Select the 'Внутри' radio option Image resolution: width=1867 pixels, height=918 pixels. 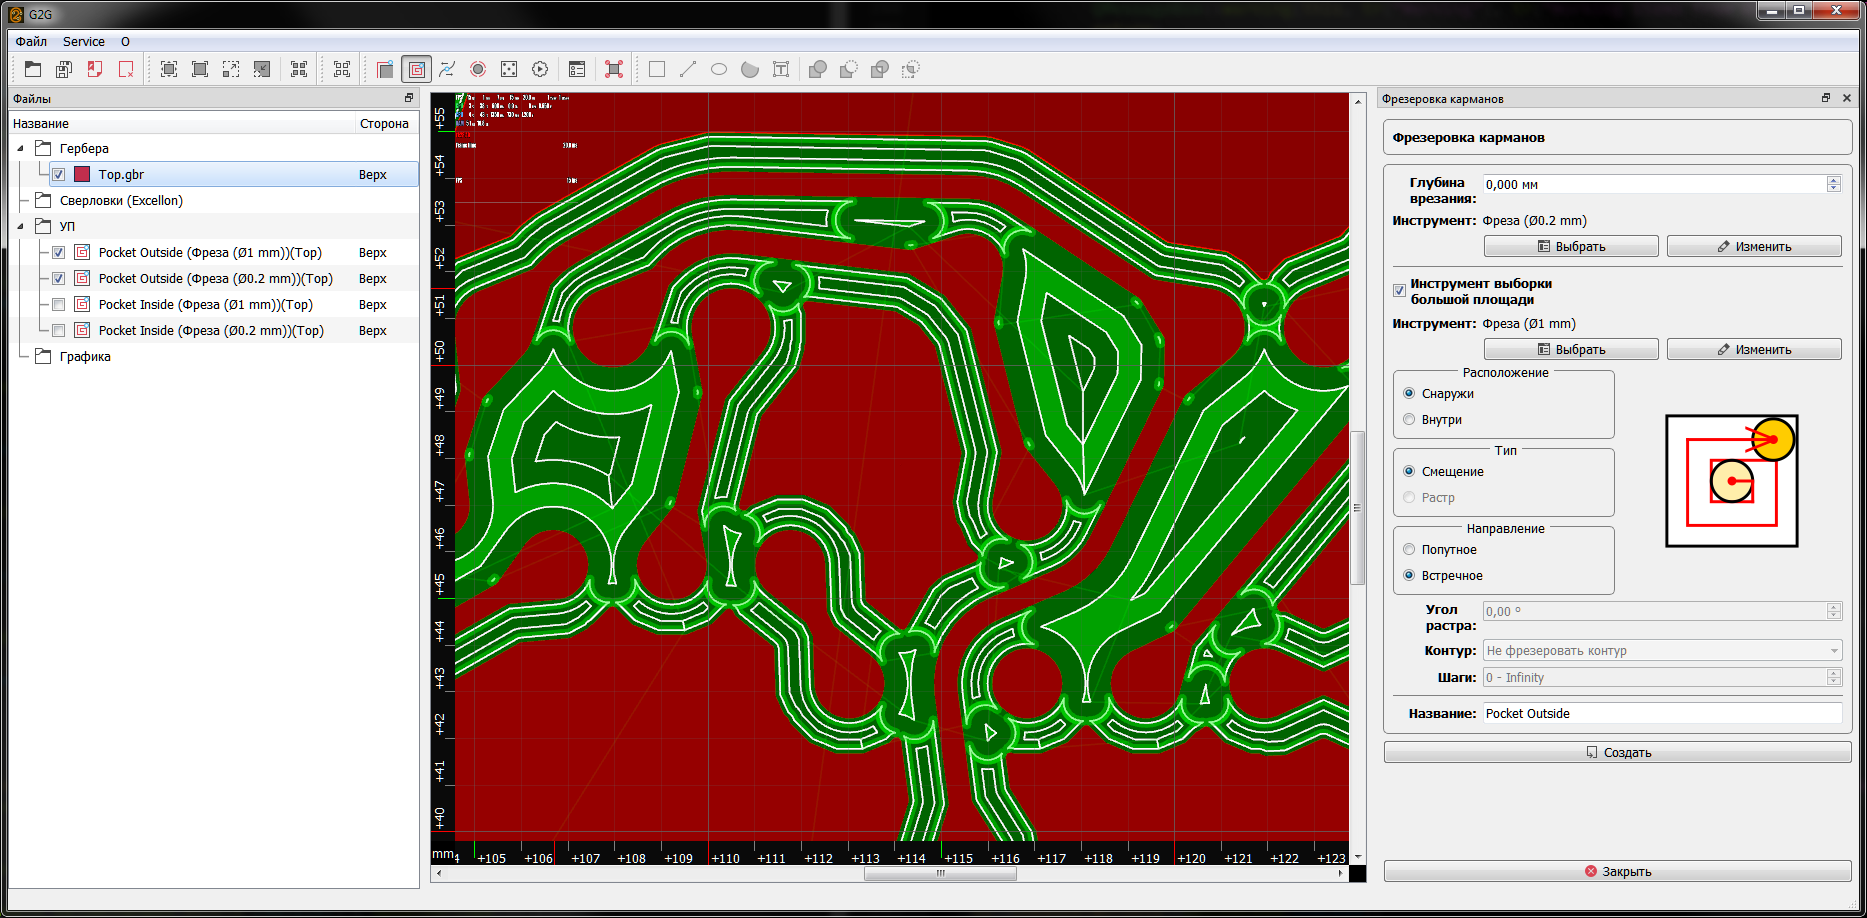tap(1409, 420)
